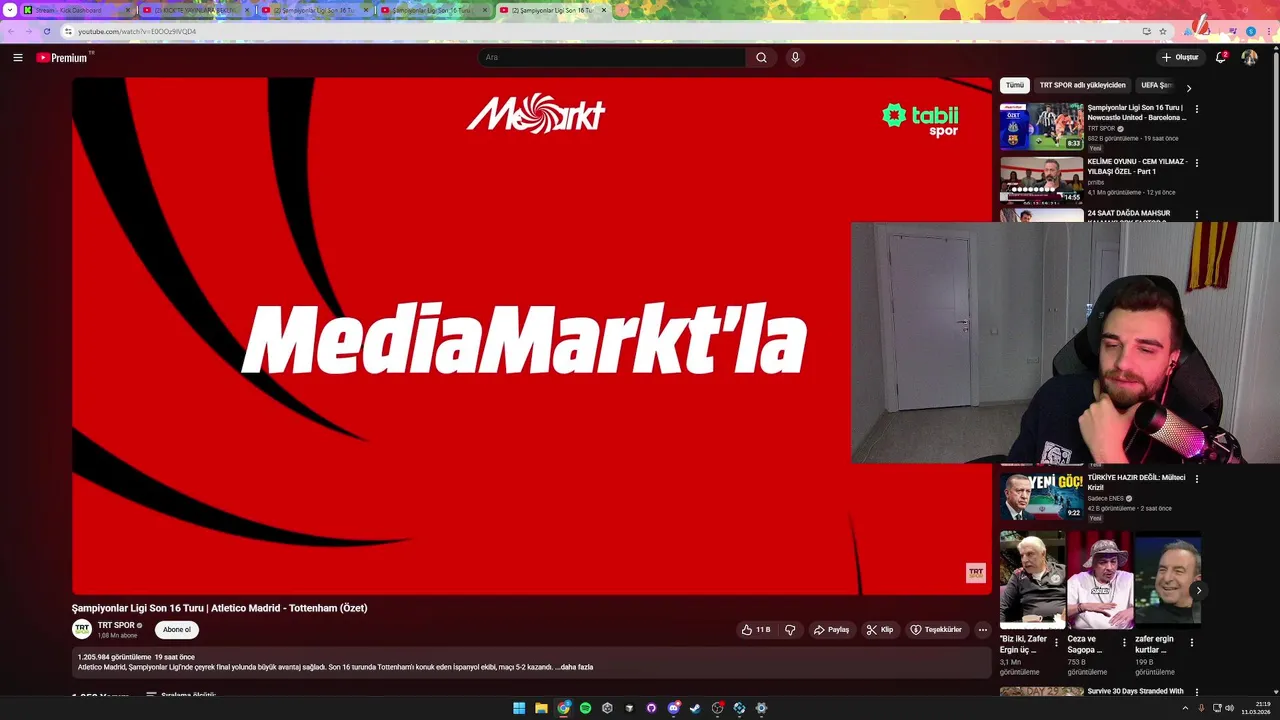1280x720 pixels.
Task: Expand the Oluştur create menu
Action: click(1180, 57)
